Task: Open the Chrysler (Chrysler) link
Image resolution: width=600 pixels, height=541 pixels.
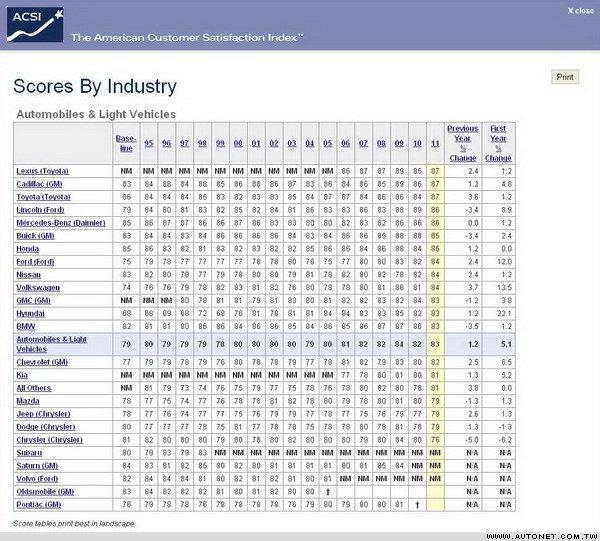Action: pos(49,440)
